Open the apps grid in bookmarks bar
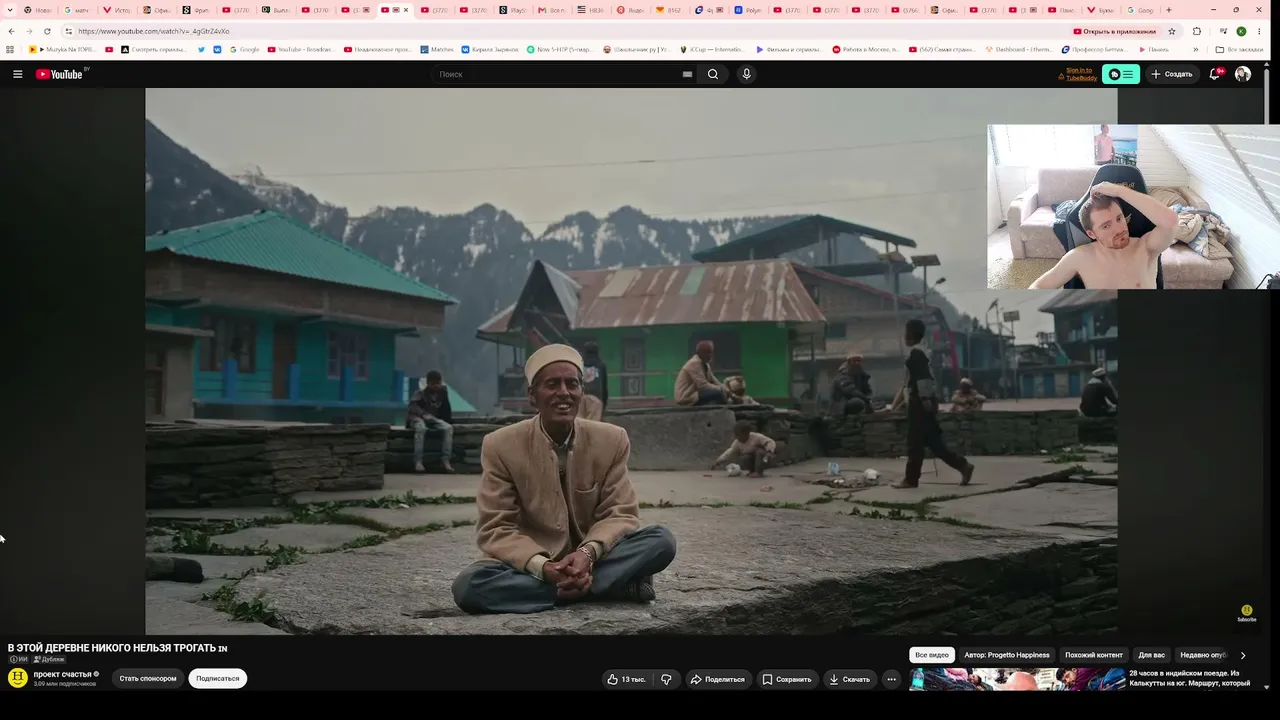Viewport: 1280px width, 720px height. [x=11, y=49]
